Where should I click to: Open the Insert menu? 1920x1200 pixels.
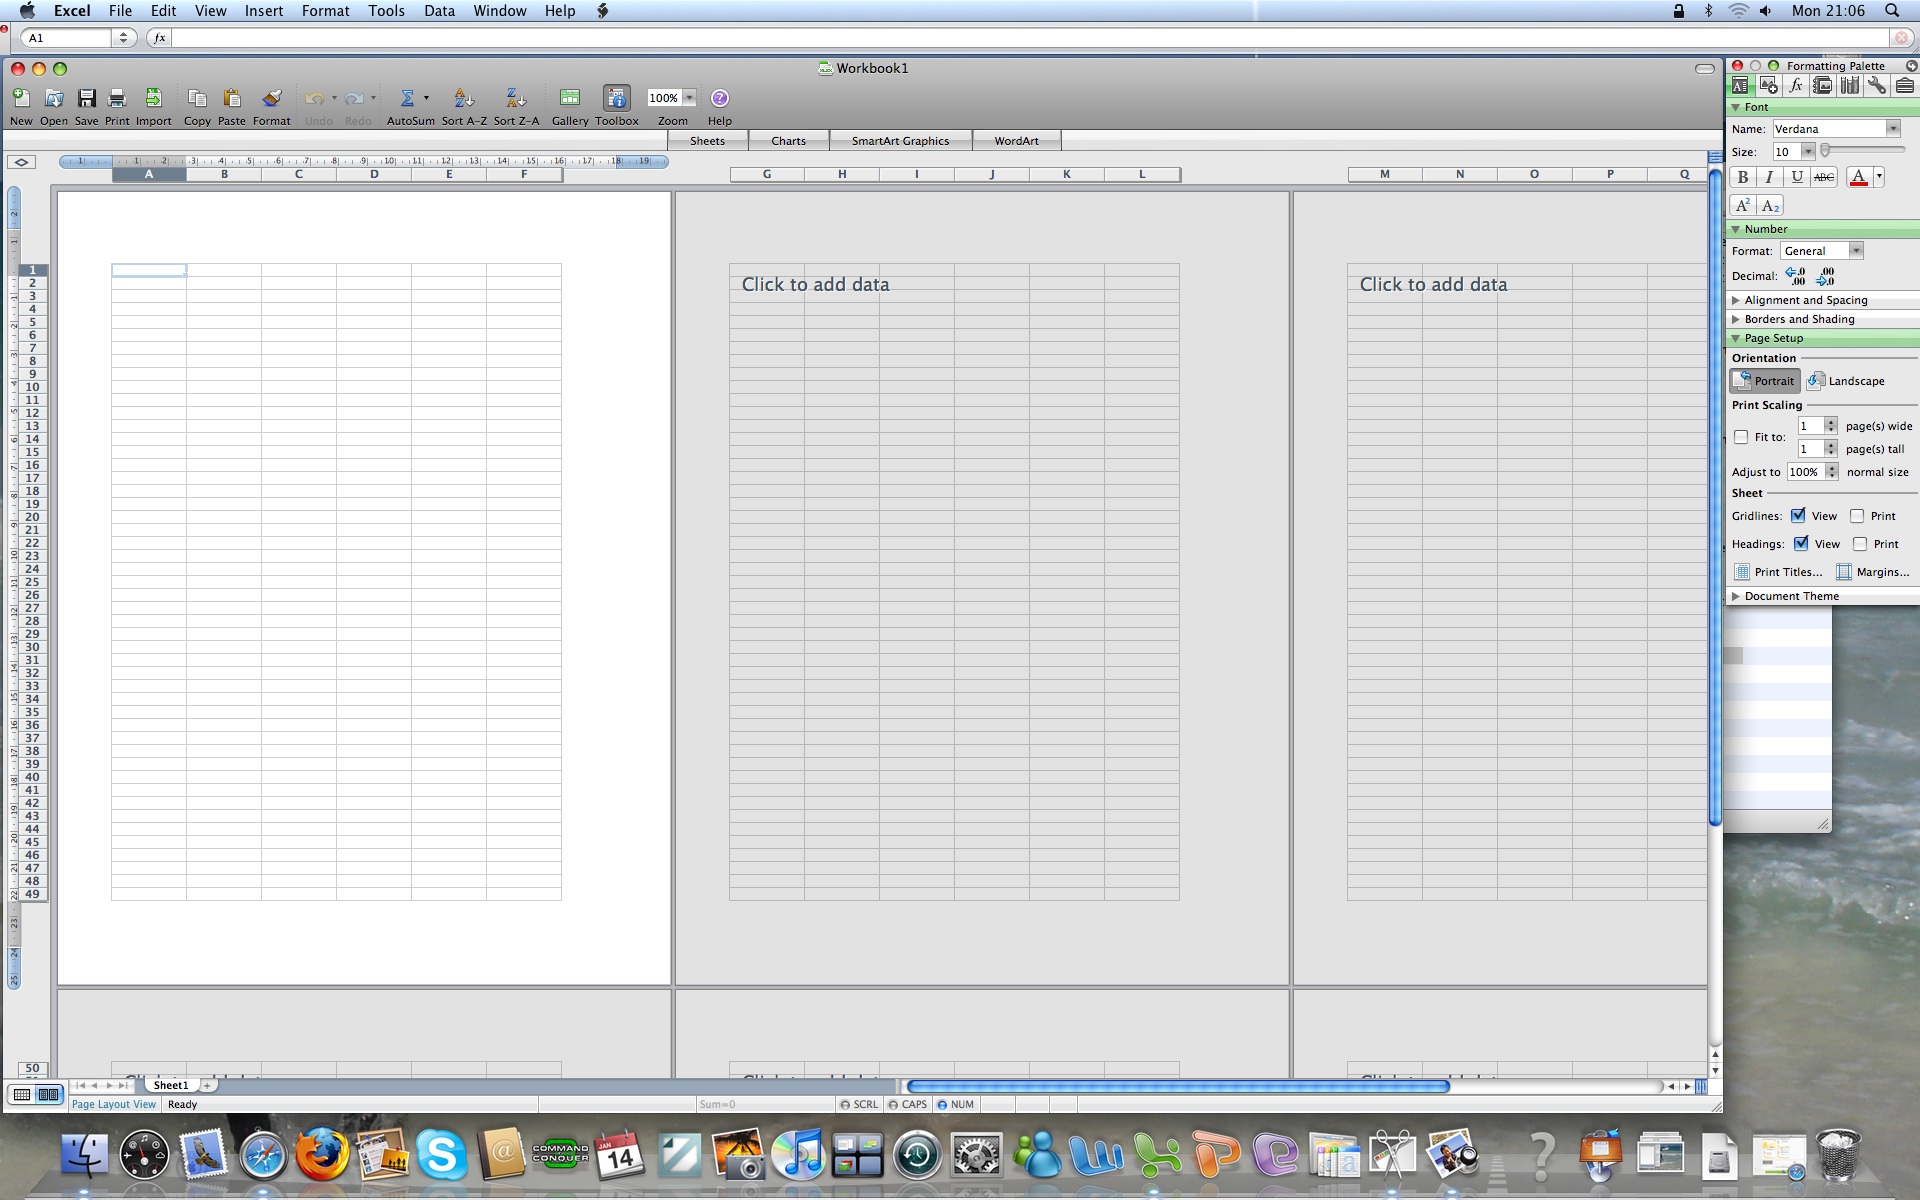[264, 11]
